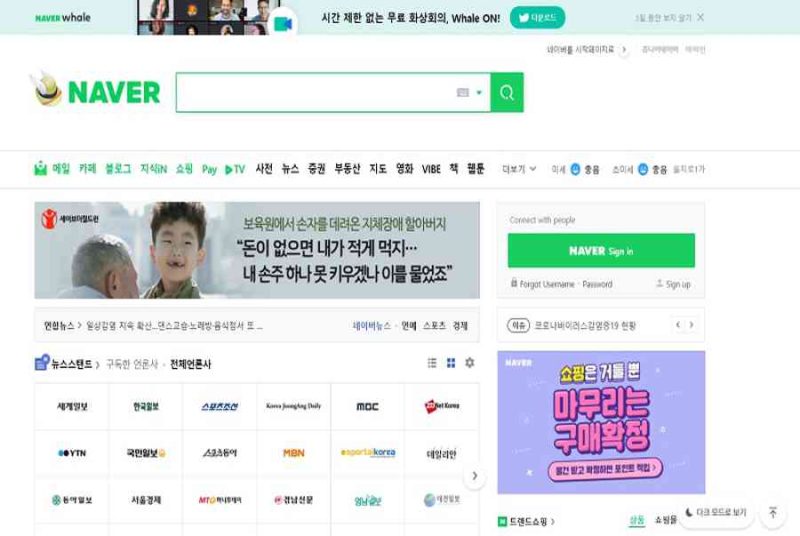Select the 전체언론사 tab in Newsstand
The image size is (800, 536).
click(x=190, y=364)
